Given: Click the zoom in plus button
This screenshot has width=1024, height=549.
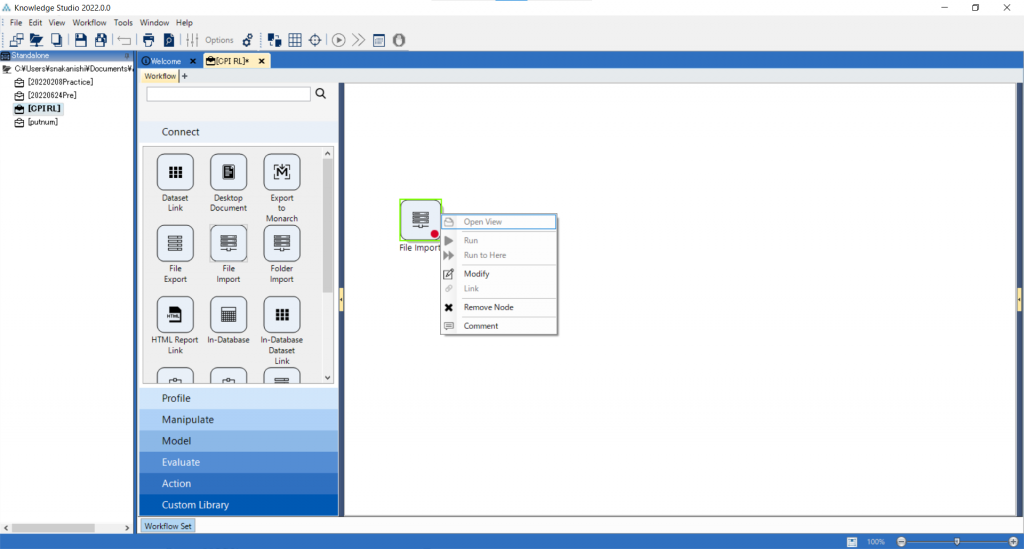Looking at the screenshot, I should tap(1013, 542).
